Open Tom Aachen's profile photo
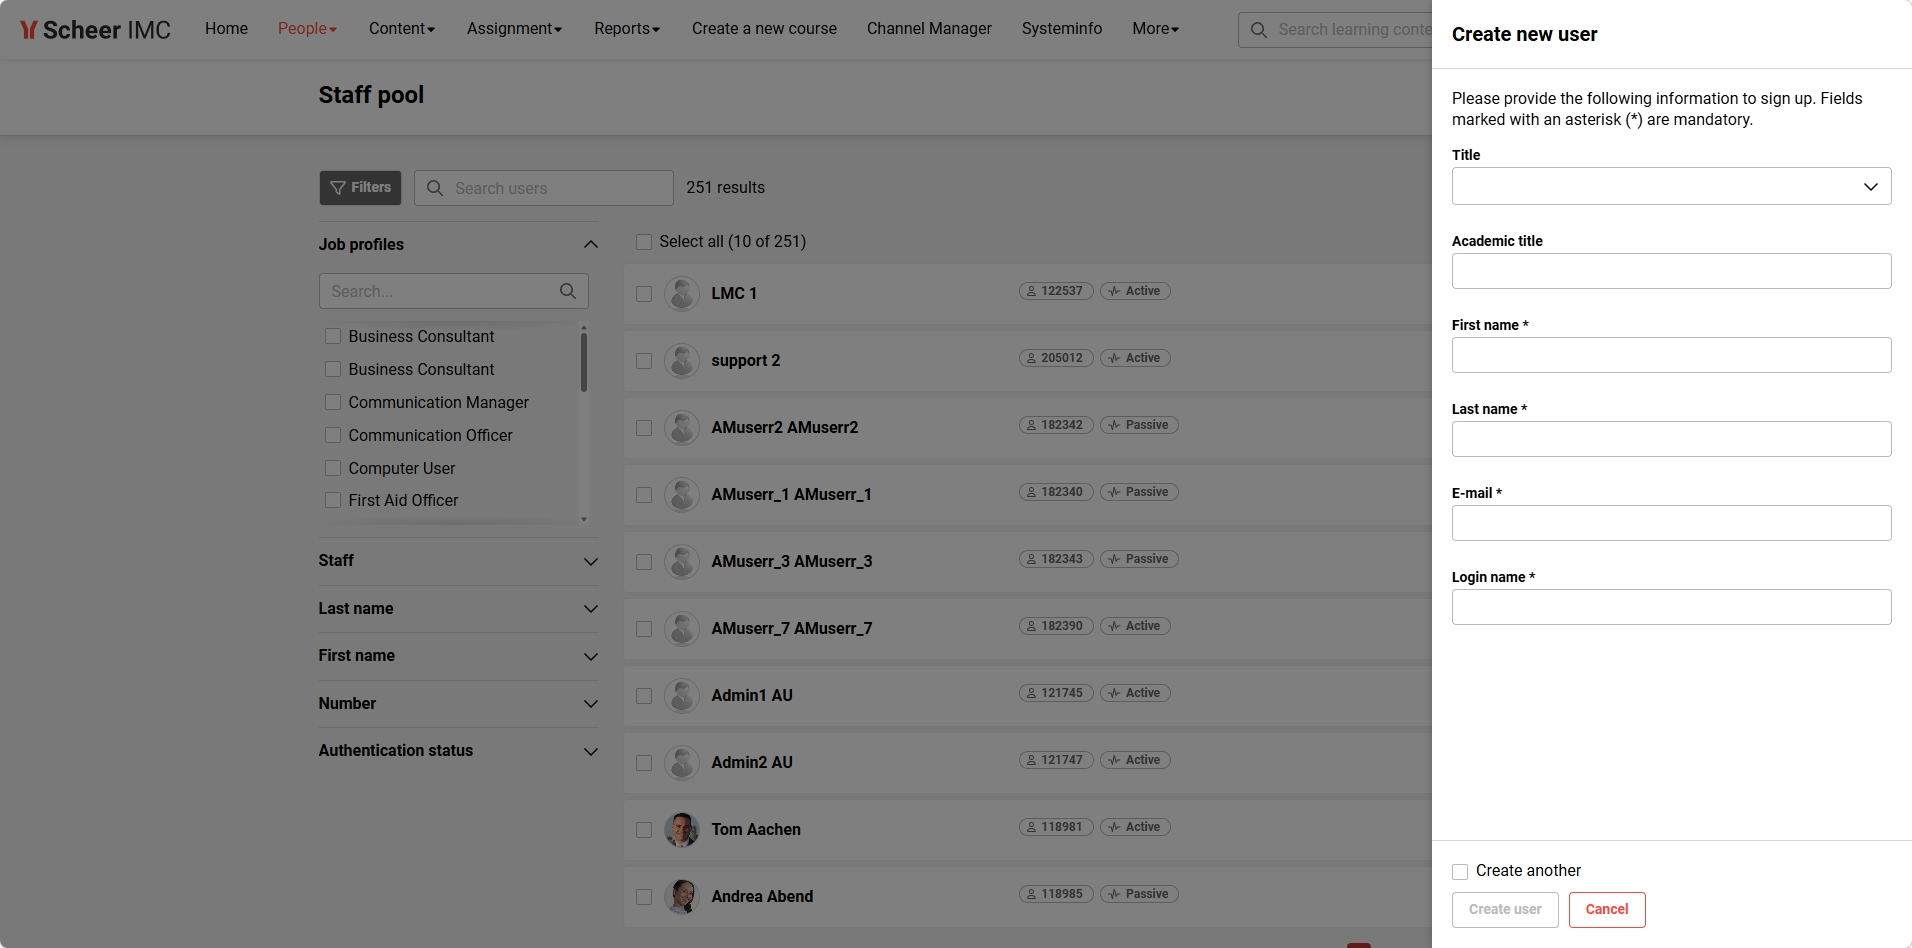 (682, 830)
